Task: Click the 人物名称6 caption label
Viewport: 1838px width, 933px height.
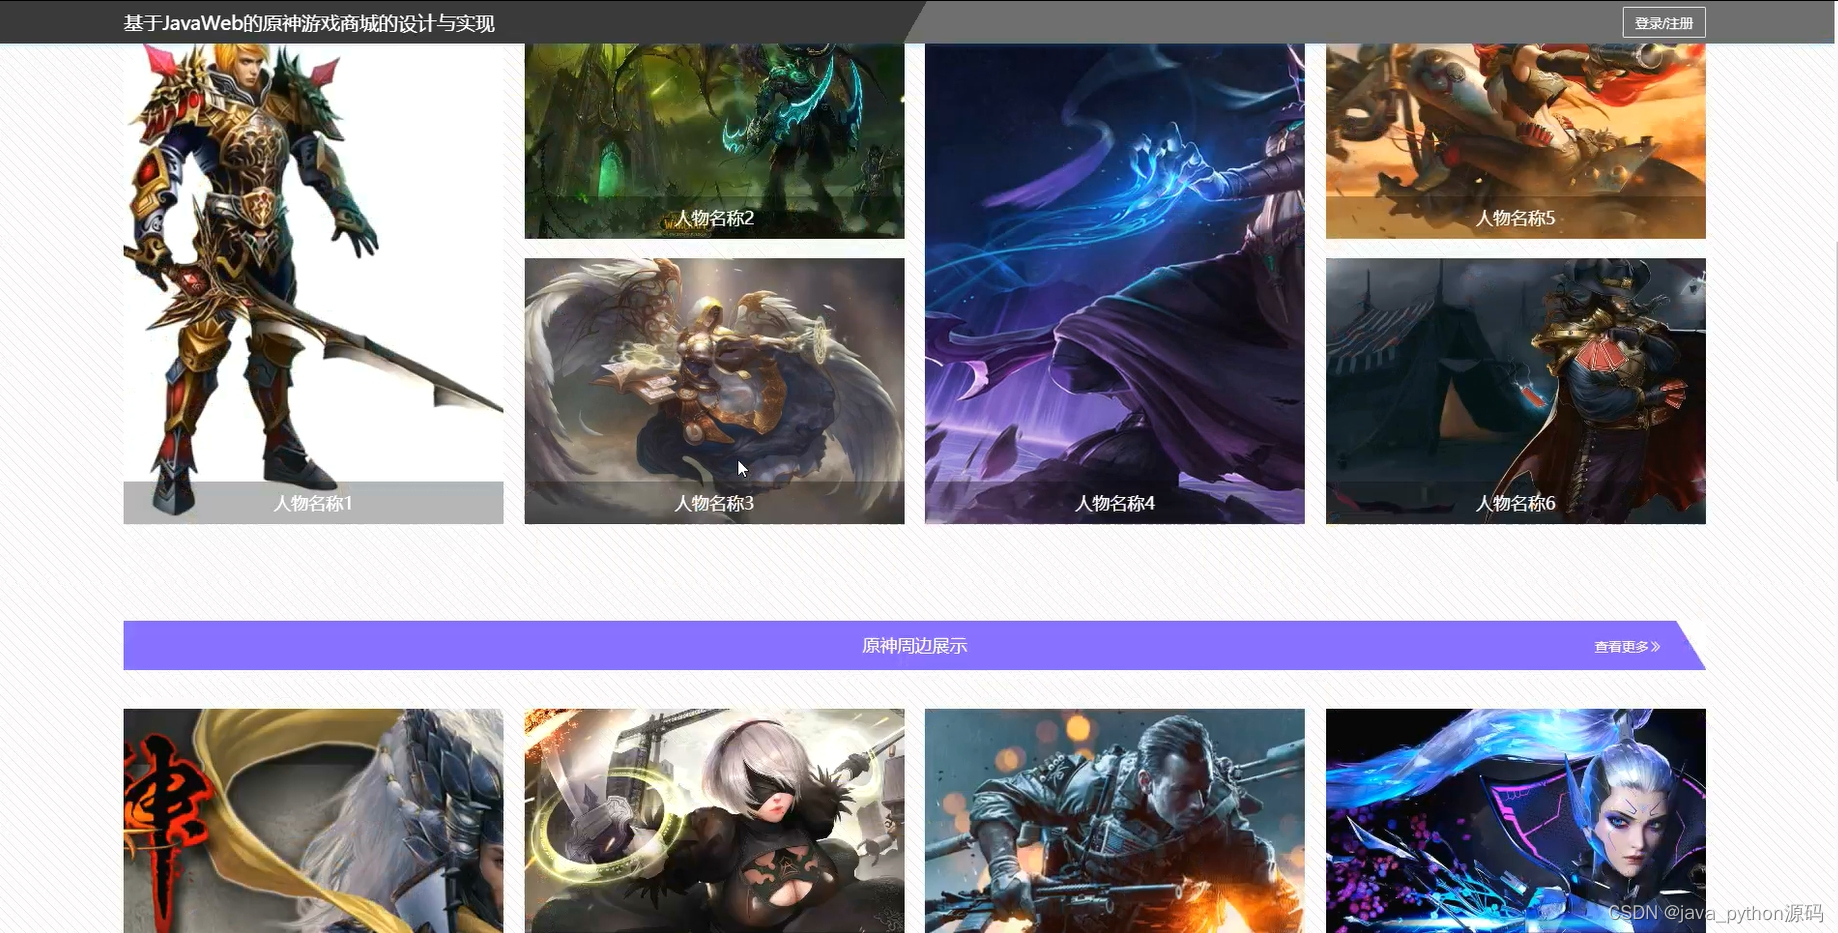Action: coord(1515,503)
